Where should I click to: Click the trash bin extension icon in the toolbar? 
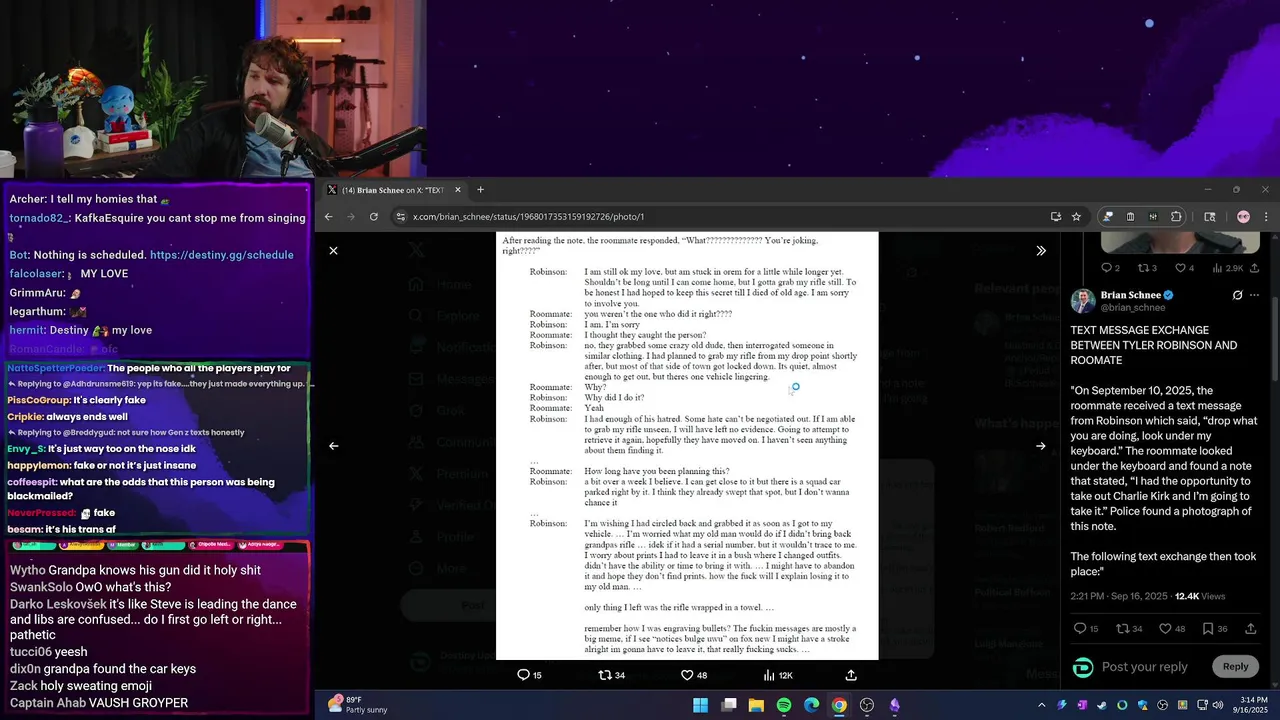[x=1131, y=216]
